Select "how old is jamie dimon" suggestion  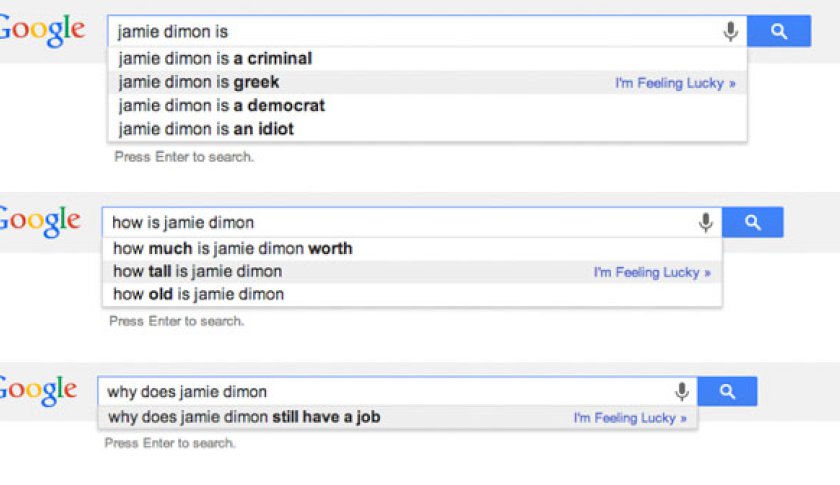point(198,294)
